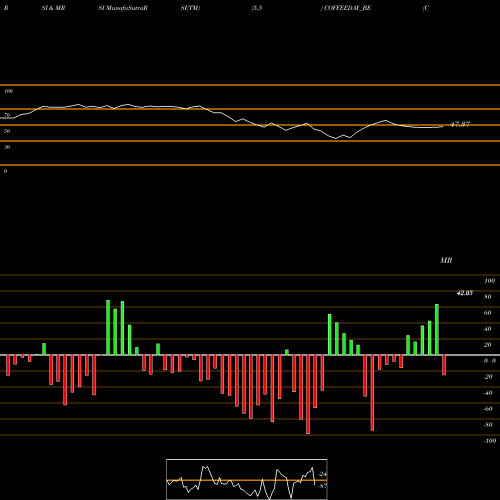Click the last red bar in MR histogram
The height and width of the screenshot is (500, 500).
[444, 365]
